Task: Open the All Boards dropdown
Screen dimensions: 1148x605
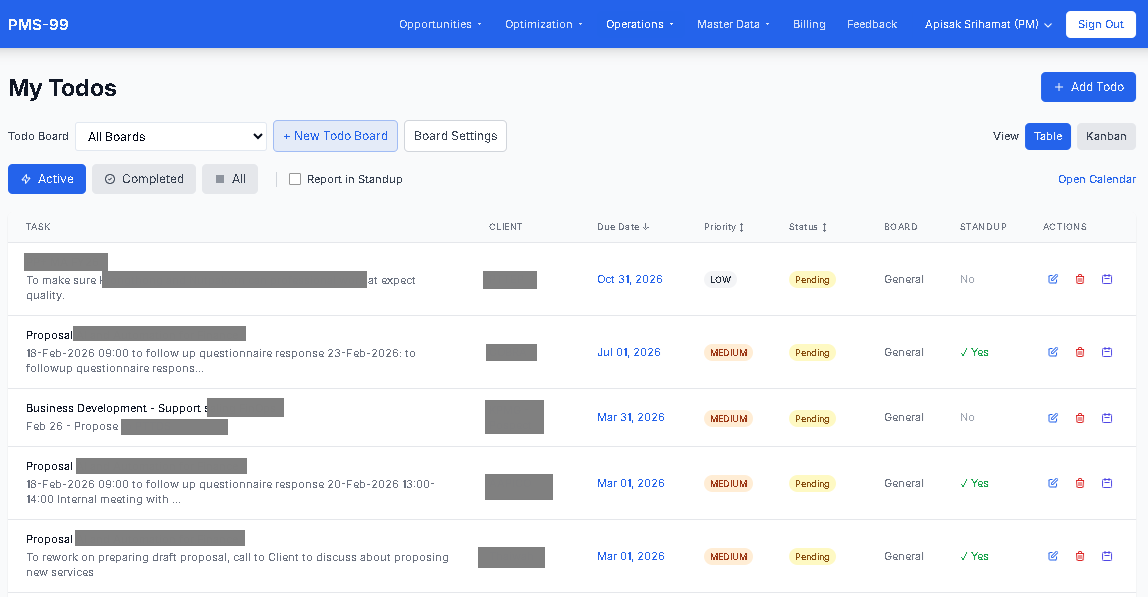Action: coord(171,136)
